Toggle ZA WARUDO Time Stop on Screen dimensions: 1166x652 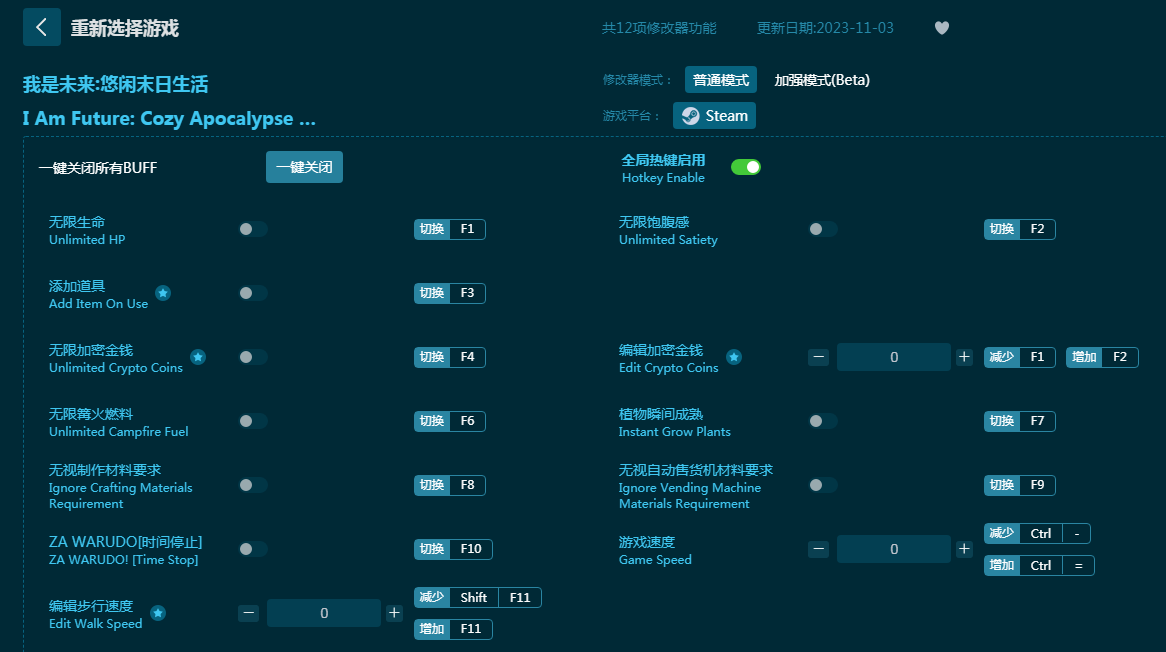(x=253, y=549)
